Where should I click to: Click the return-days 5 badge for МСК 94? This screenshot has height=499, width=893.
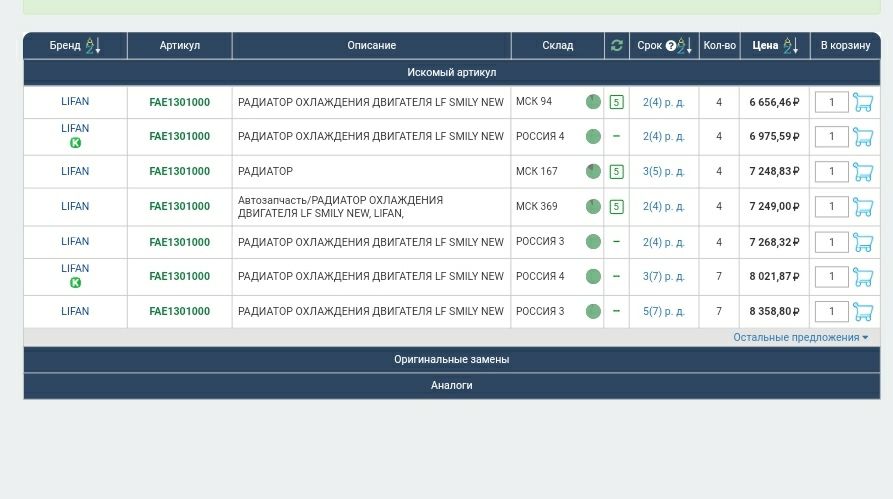click(616, 103)
